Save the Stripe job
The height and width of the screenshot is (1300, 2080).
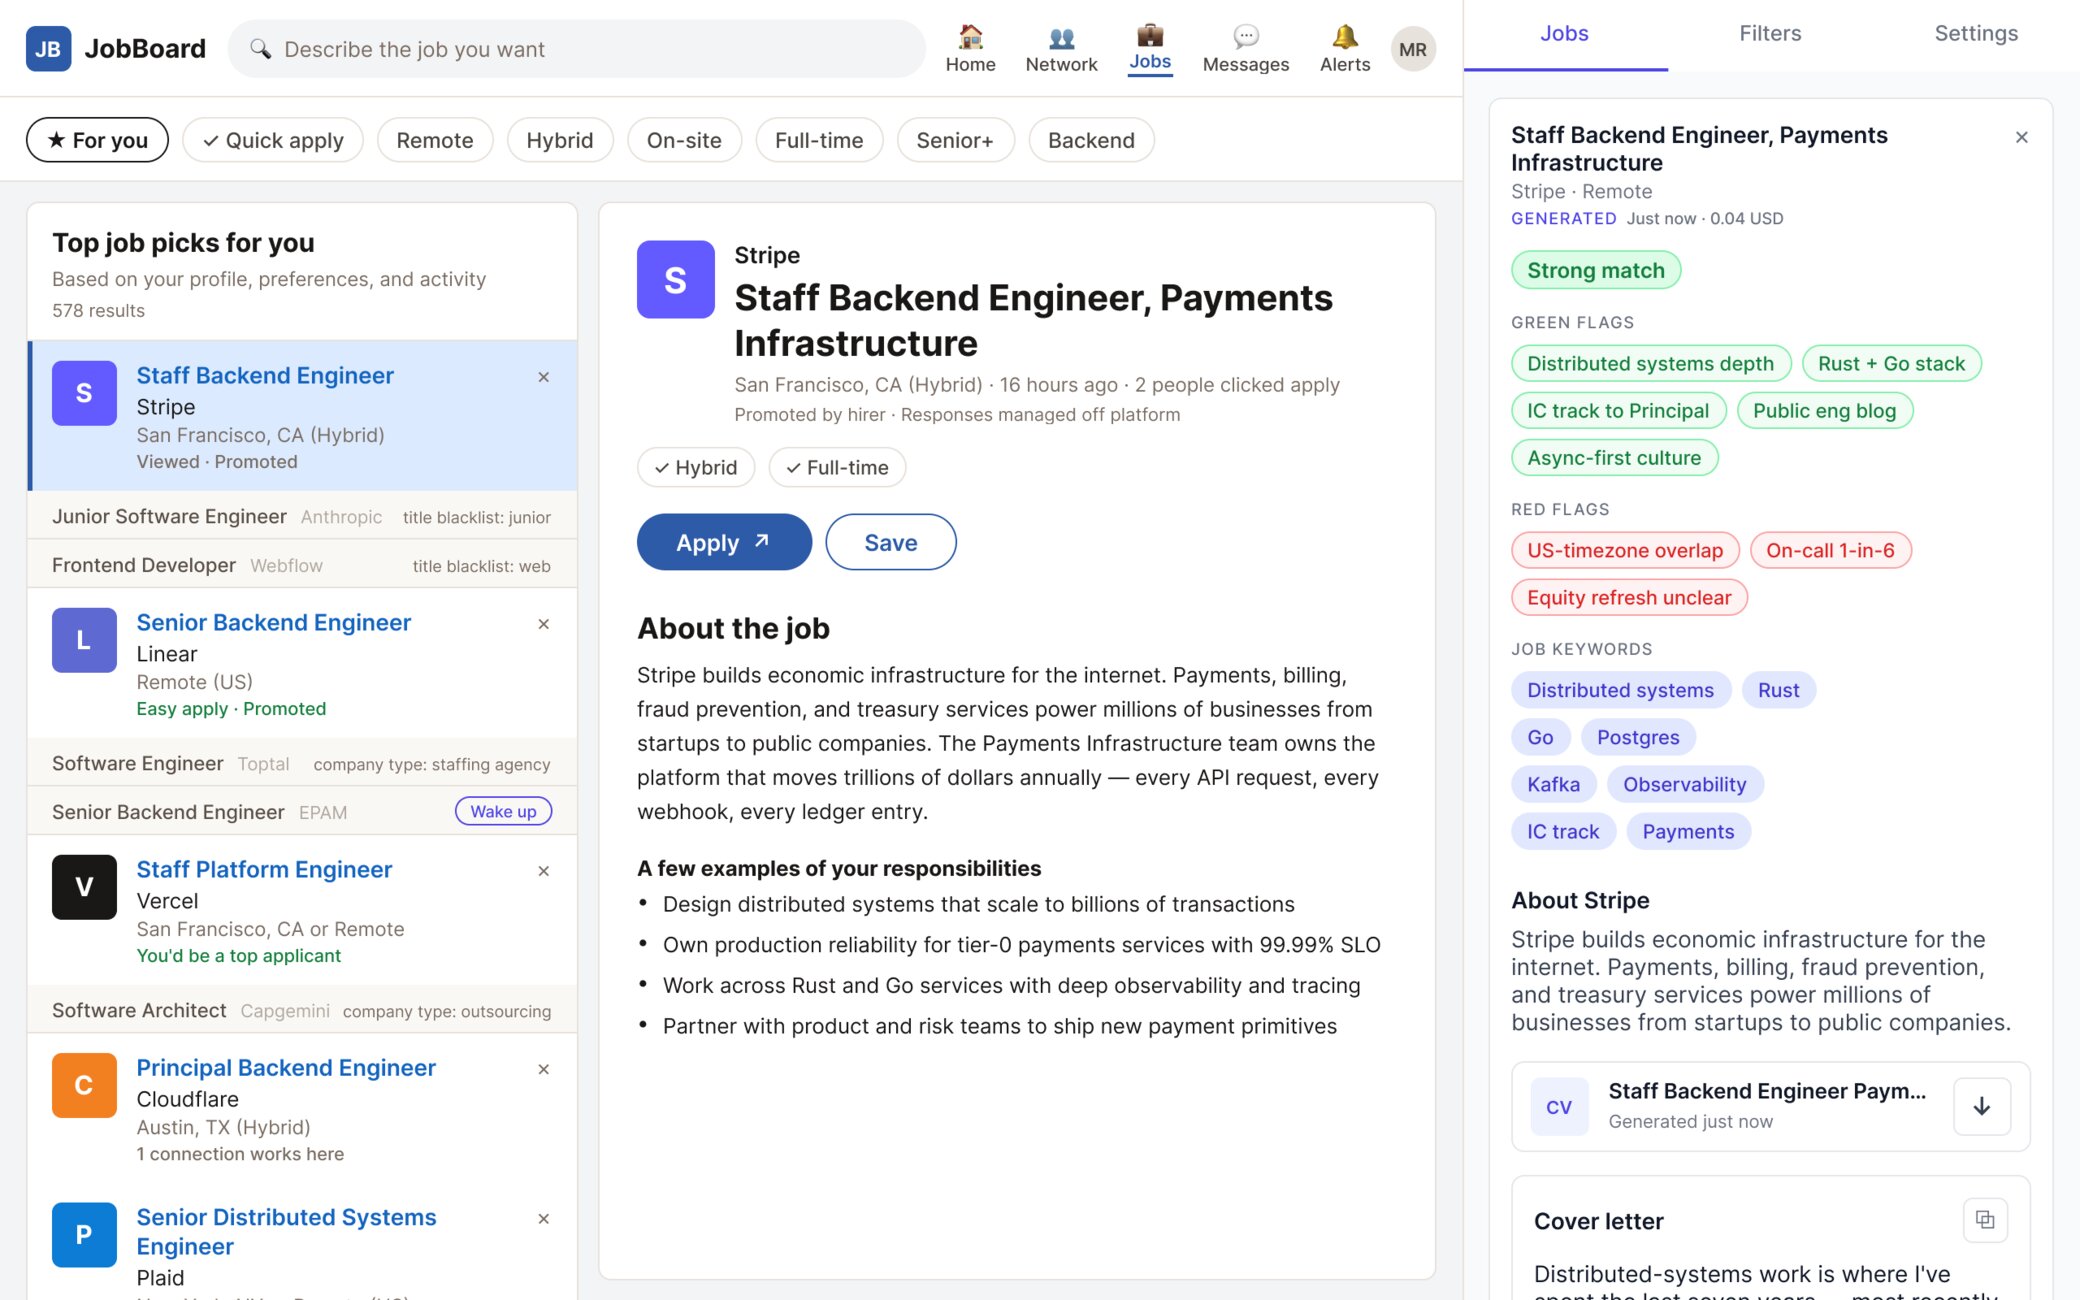click(x=890, y=542)
